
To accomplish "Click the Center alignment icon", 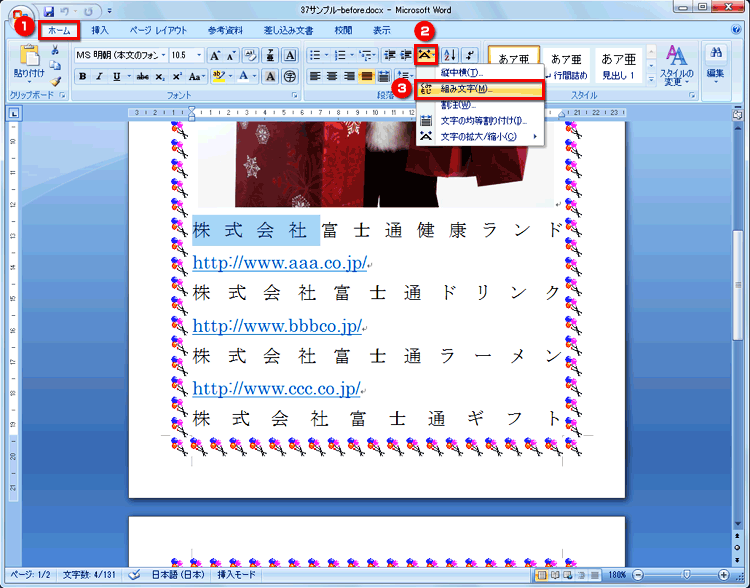I will (332, 77).
